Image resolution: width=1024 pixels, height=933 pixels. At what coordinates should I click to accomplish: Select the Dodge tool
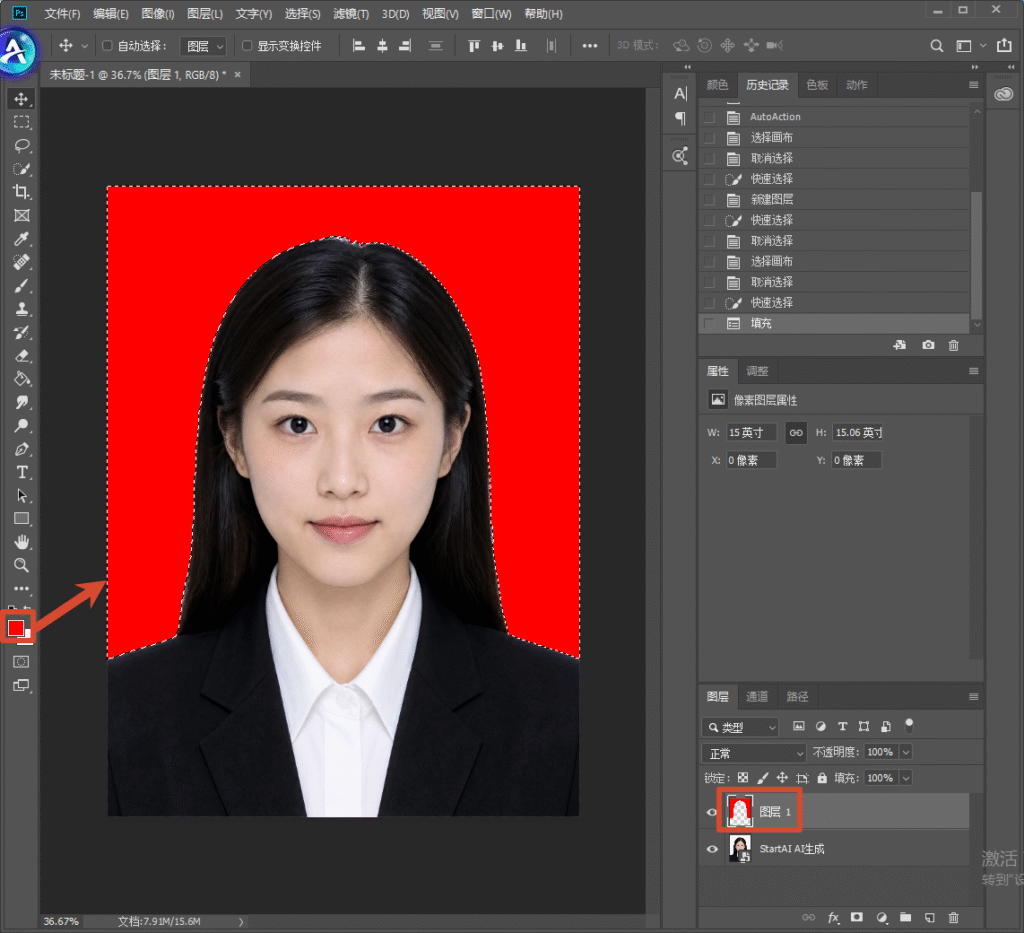22,426
